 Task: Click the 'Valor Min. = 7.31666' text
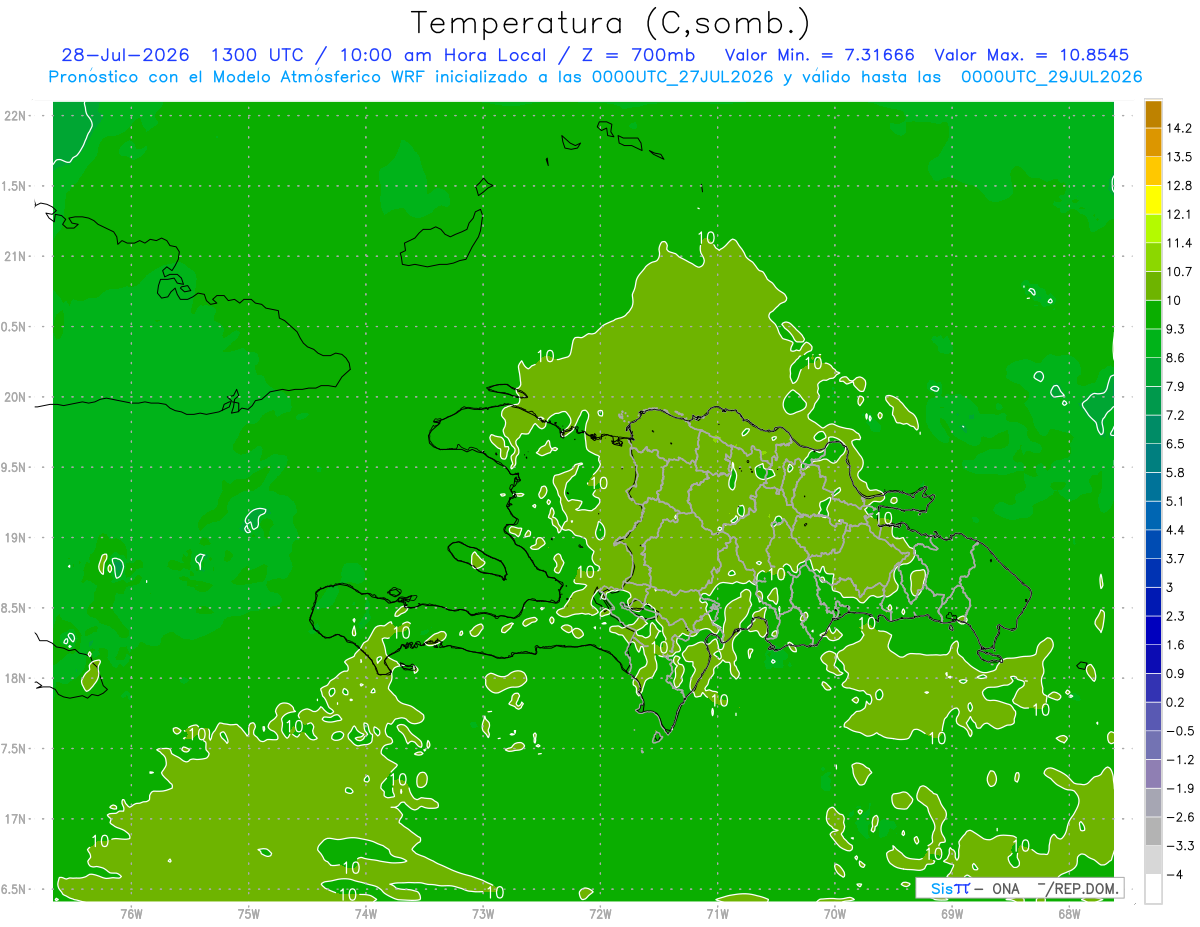(819, 54)
